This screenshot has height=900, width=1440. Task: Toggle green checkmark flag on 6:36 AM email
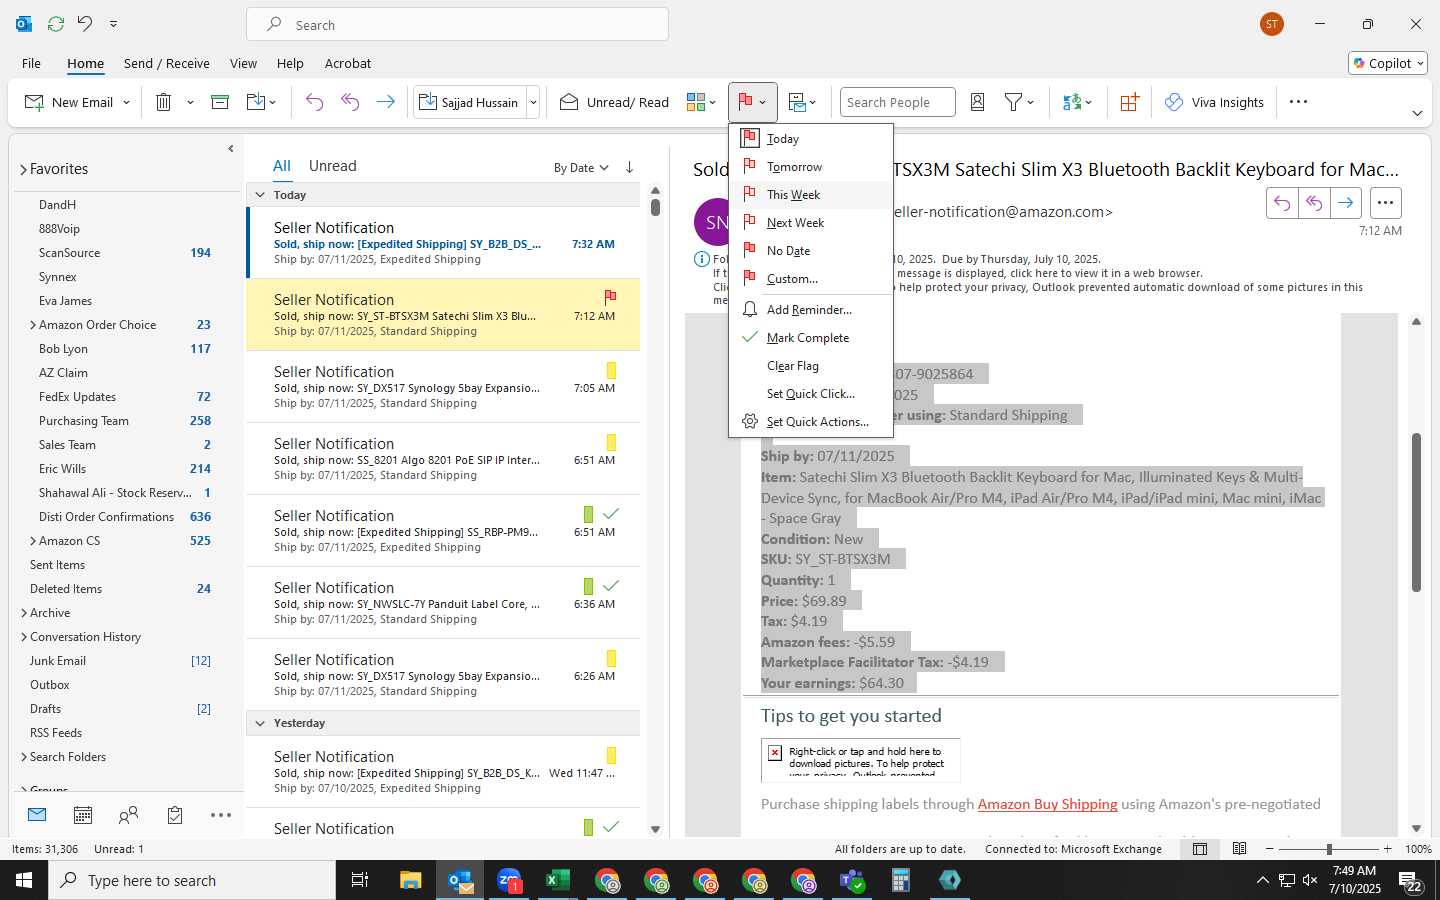[611, 585]
